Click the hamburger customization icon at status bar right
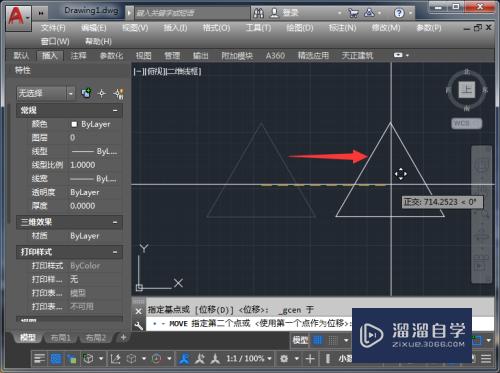 [486, 359]
